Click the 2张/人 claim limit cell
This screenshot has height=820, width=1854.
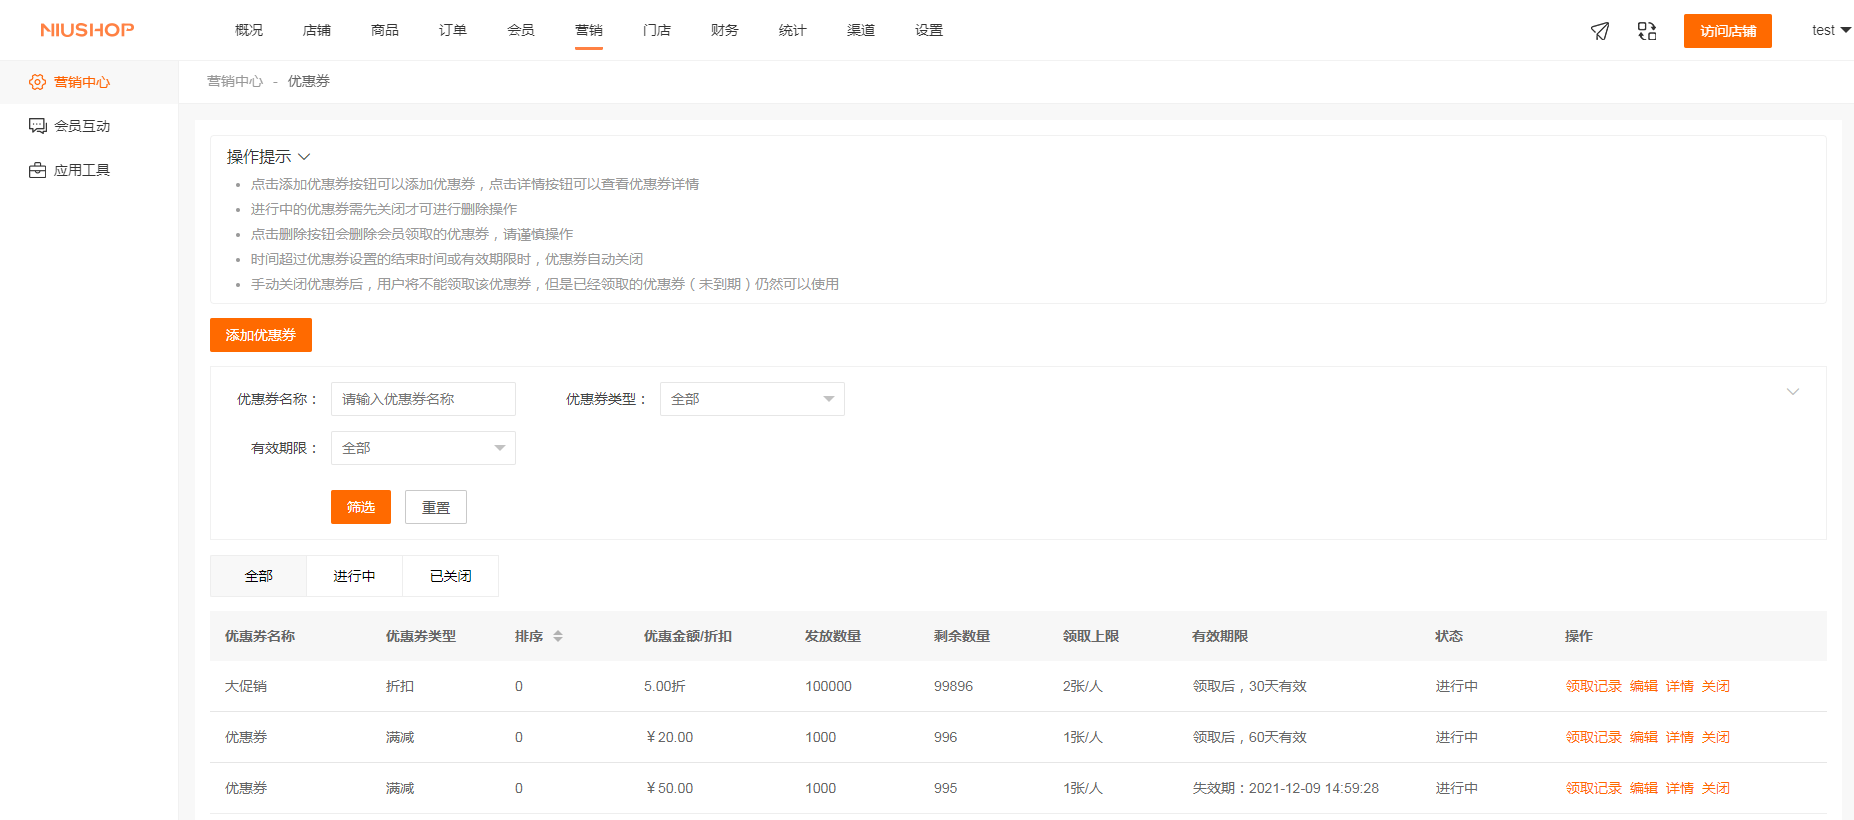point(1083,686)
